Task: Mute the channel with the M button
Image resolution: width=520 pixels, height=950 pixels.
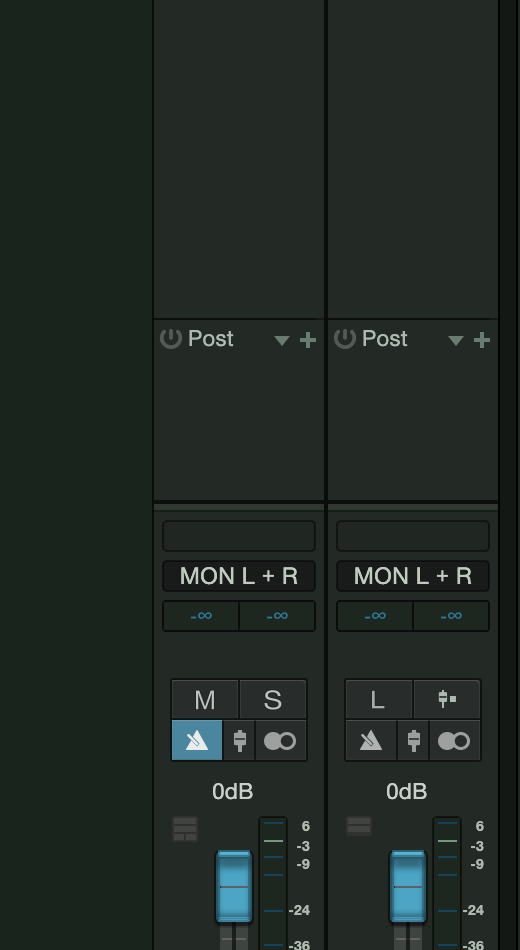Action: tap(205, 699)
